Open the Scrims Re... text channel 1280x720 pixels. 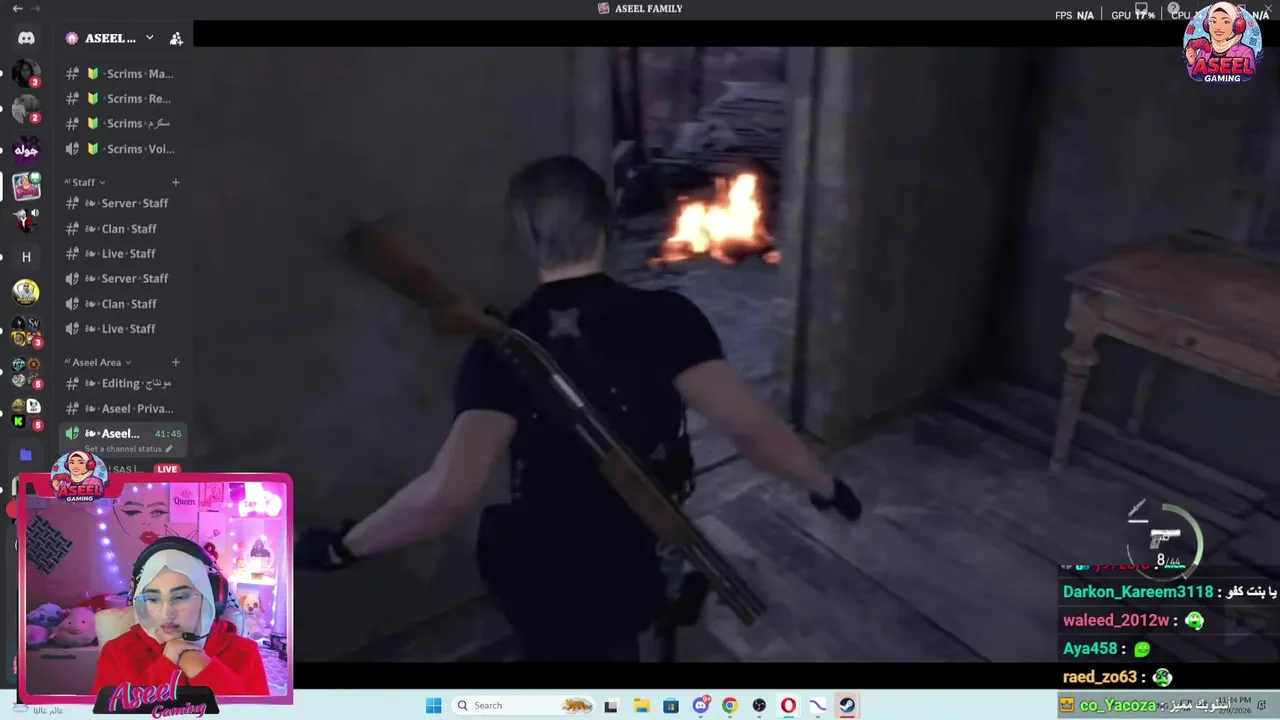(120, 98)
